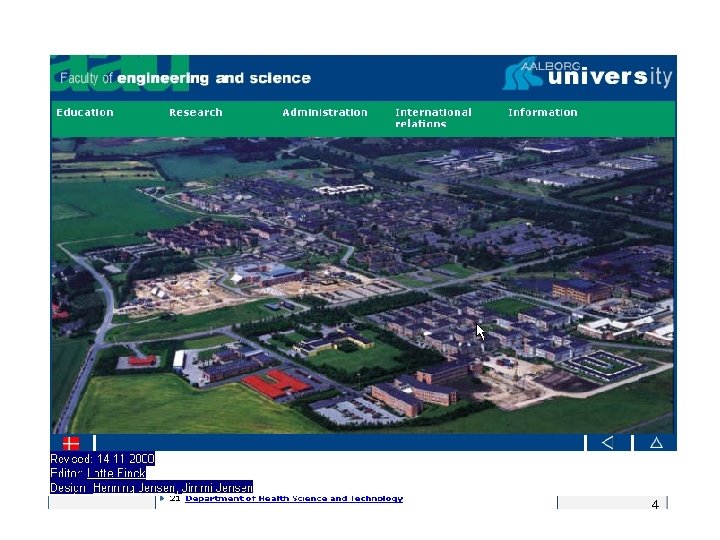Expand the item 21 arrow bullet
Screen dimensions: 720x540
(x=162, y=498)
